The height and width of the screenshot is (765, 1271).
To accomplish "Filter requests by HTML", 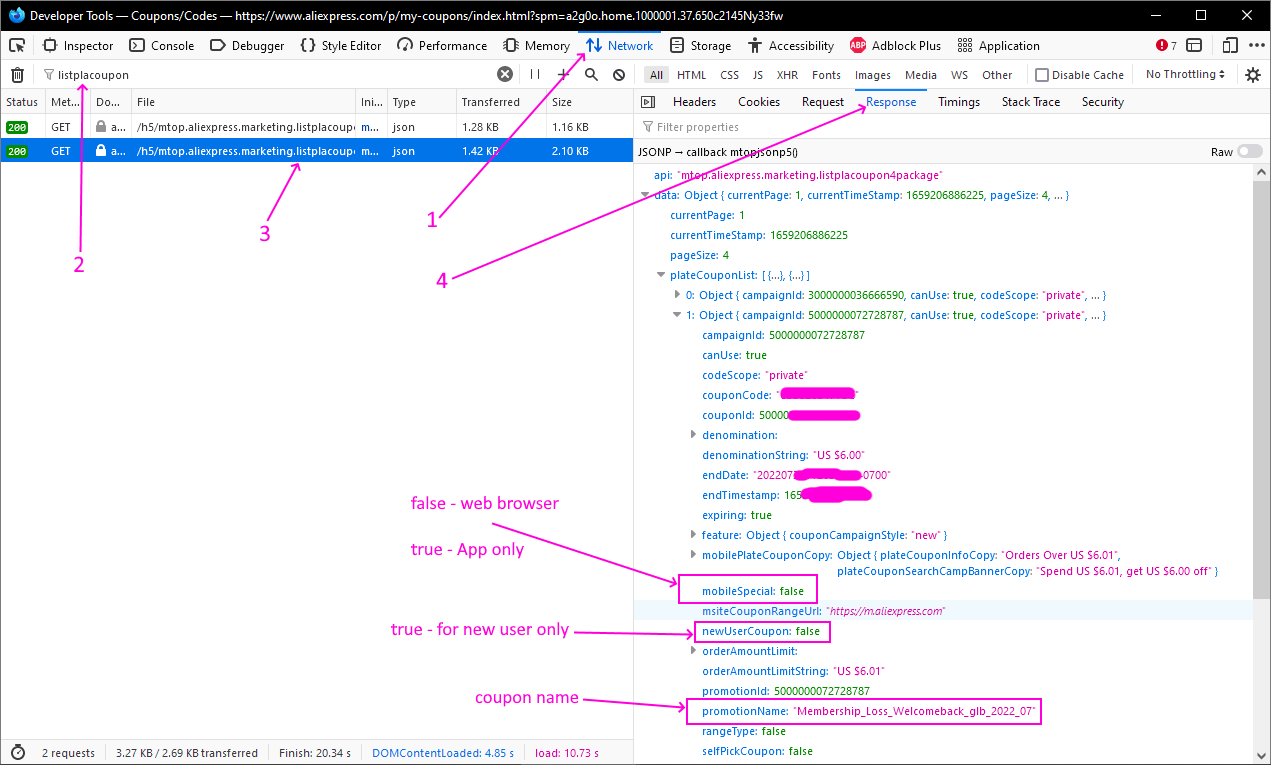I will pos(691,74).
